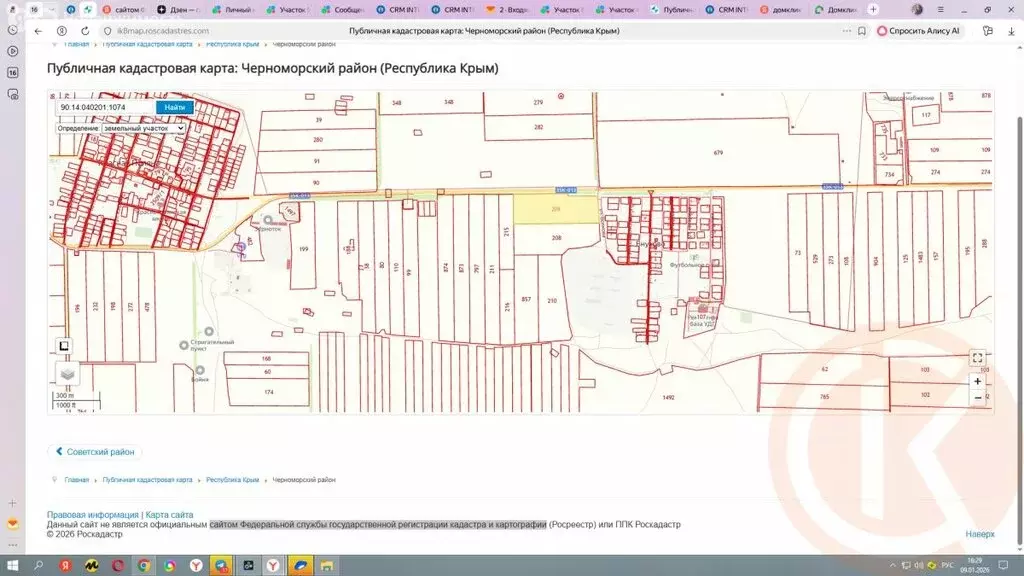Zoom out on the cadastral map
Viewport: 1024px width, 576px height.
(x=978, y=397)
